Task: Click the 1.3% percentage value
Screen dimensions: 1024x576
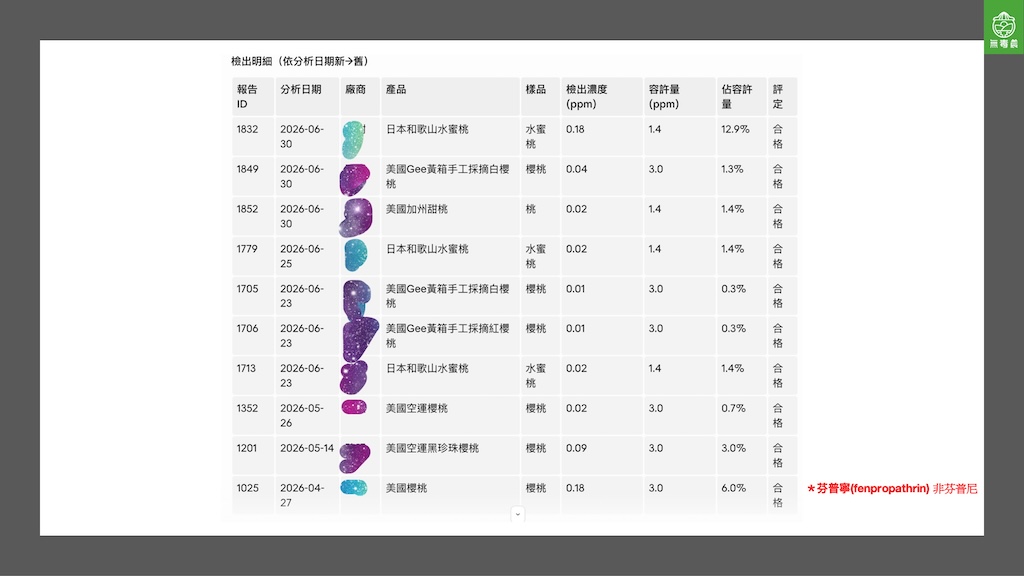Action: [732, 169]
